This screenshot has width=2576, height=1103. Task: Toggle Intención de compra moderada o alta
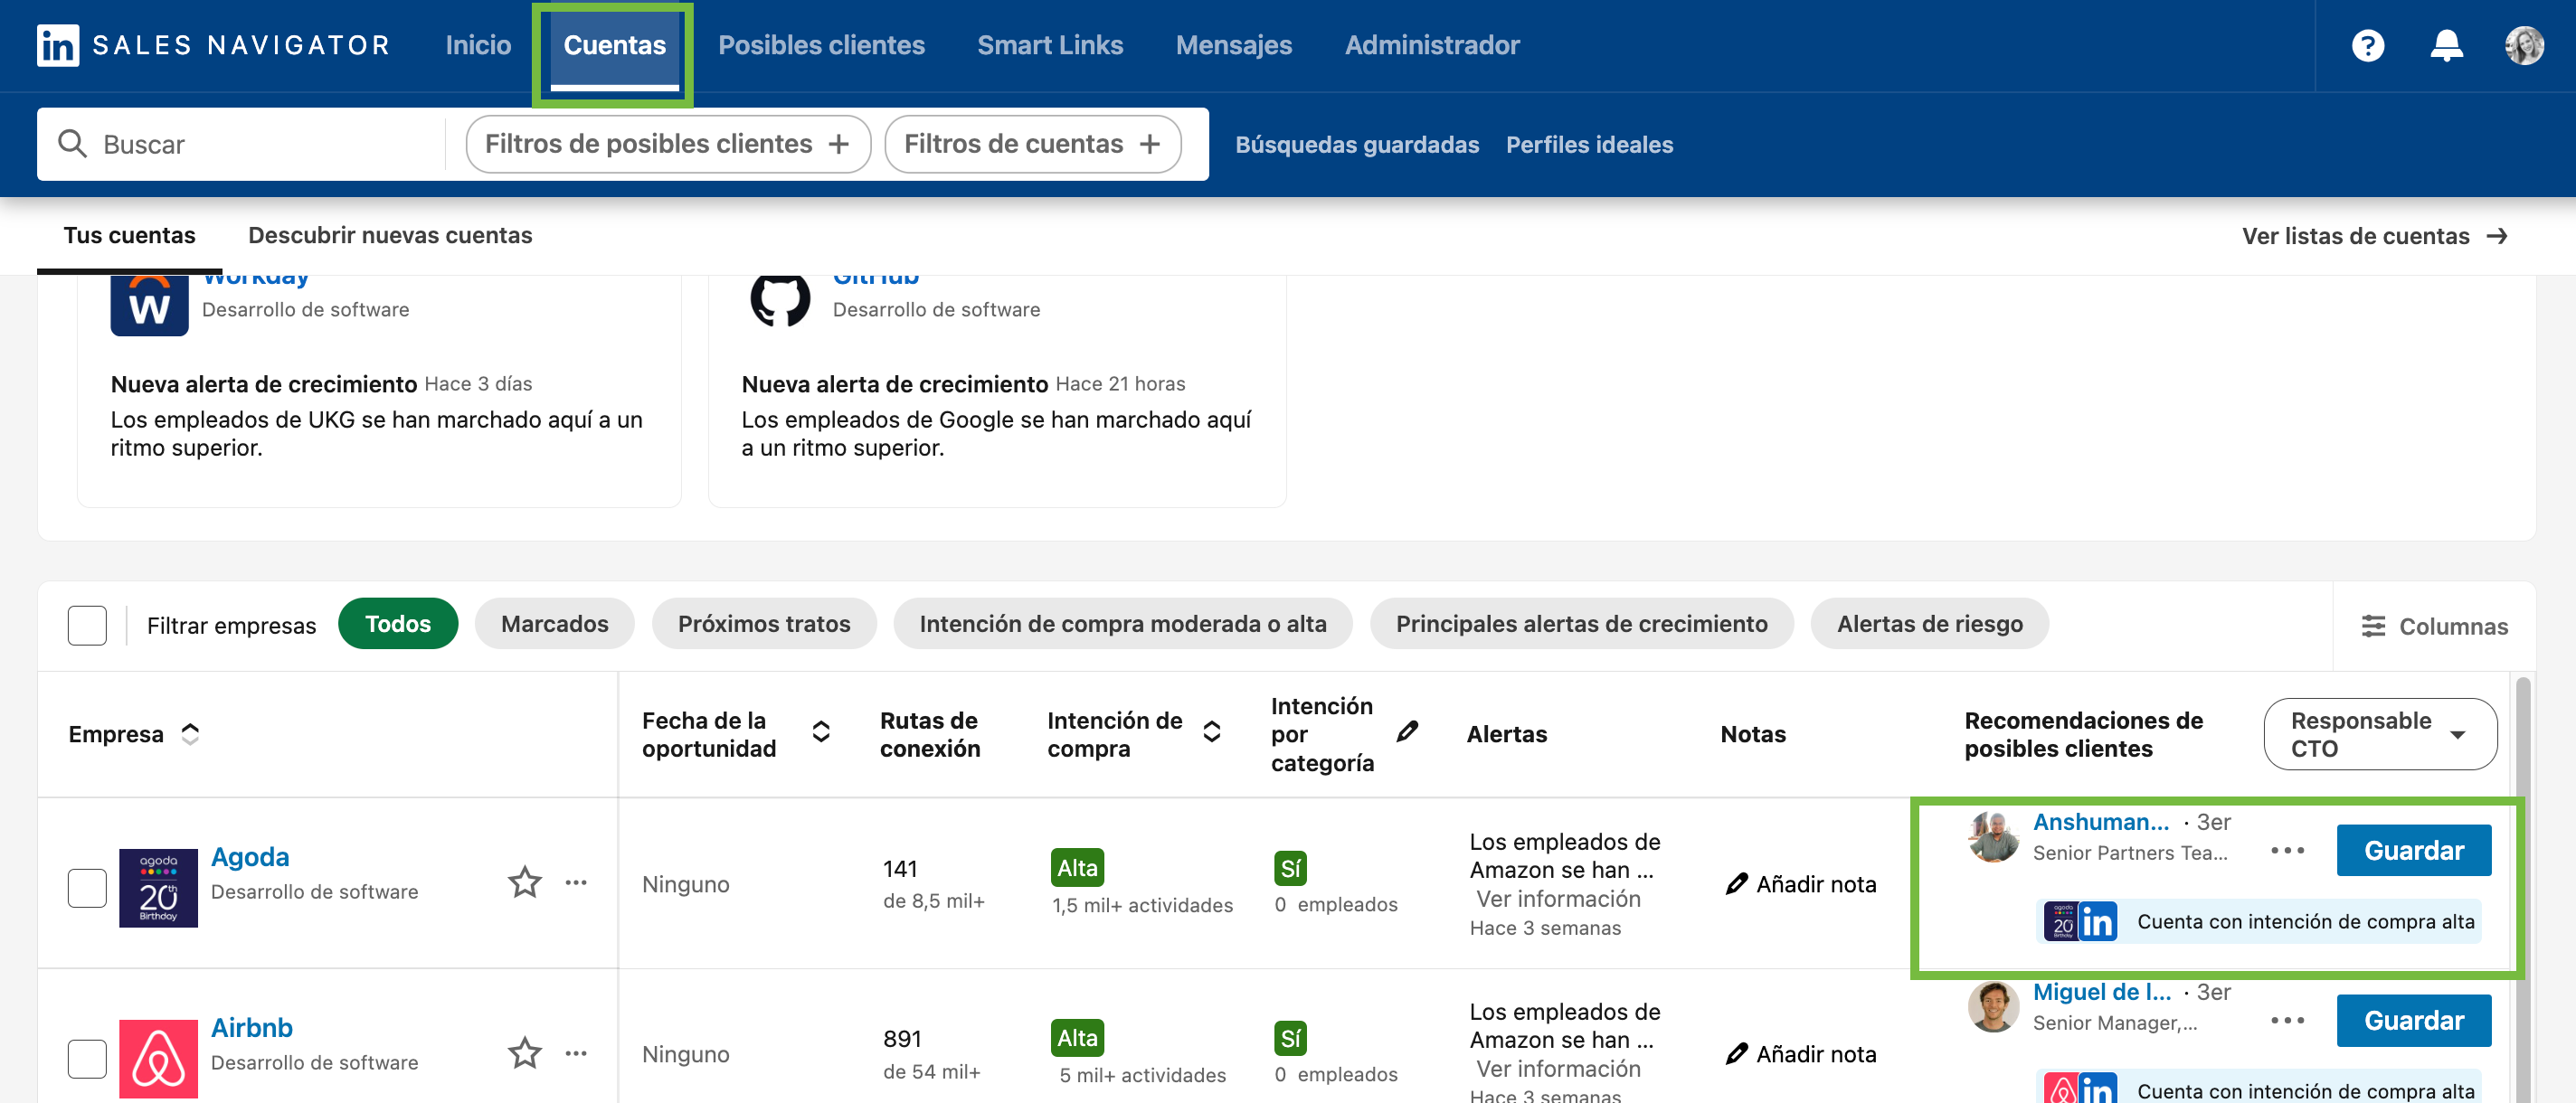click(x=1122, y=624)
